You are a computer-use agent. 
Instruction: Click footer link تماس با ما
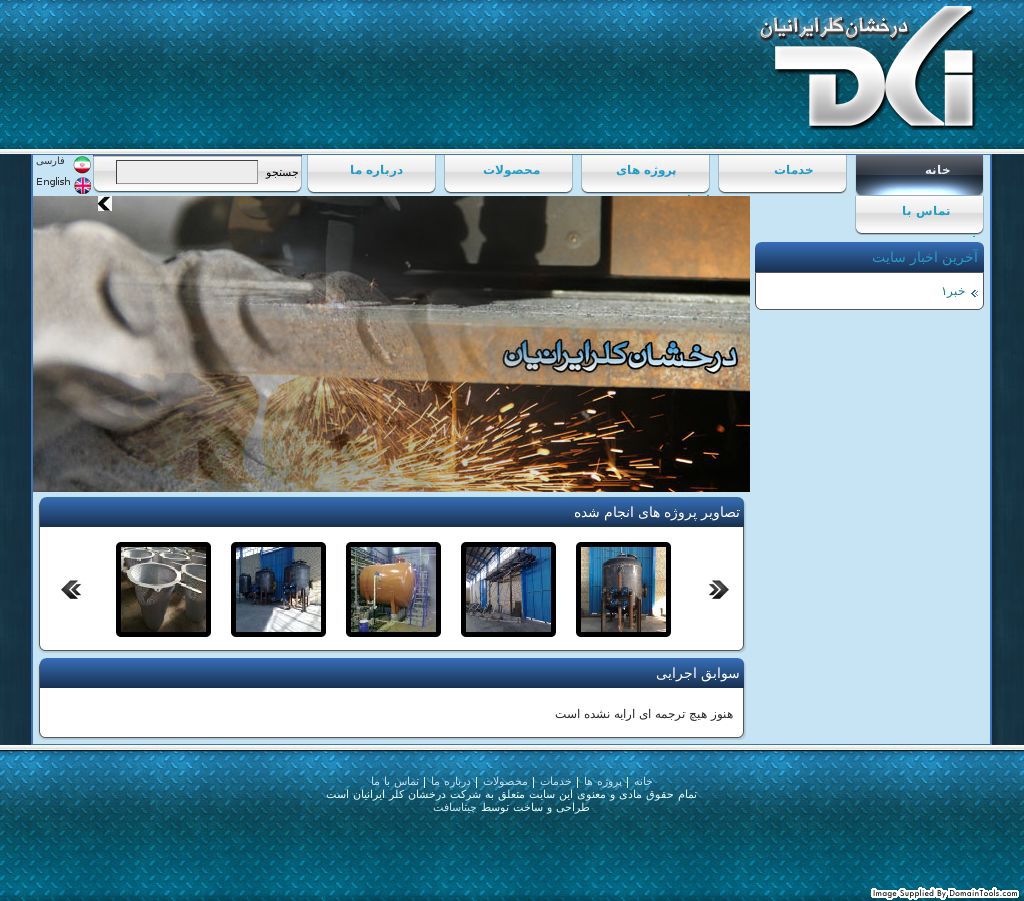coord(395,782)
